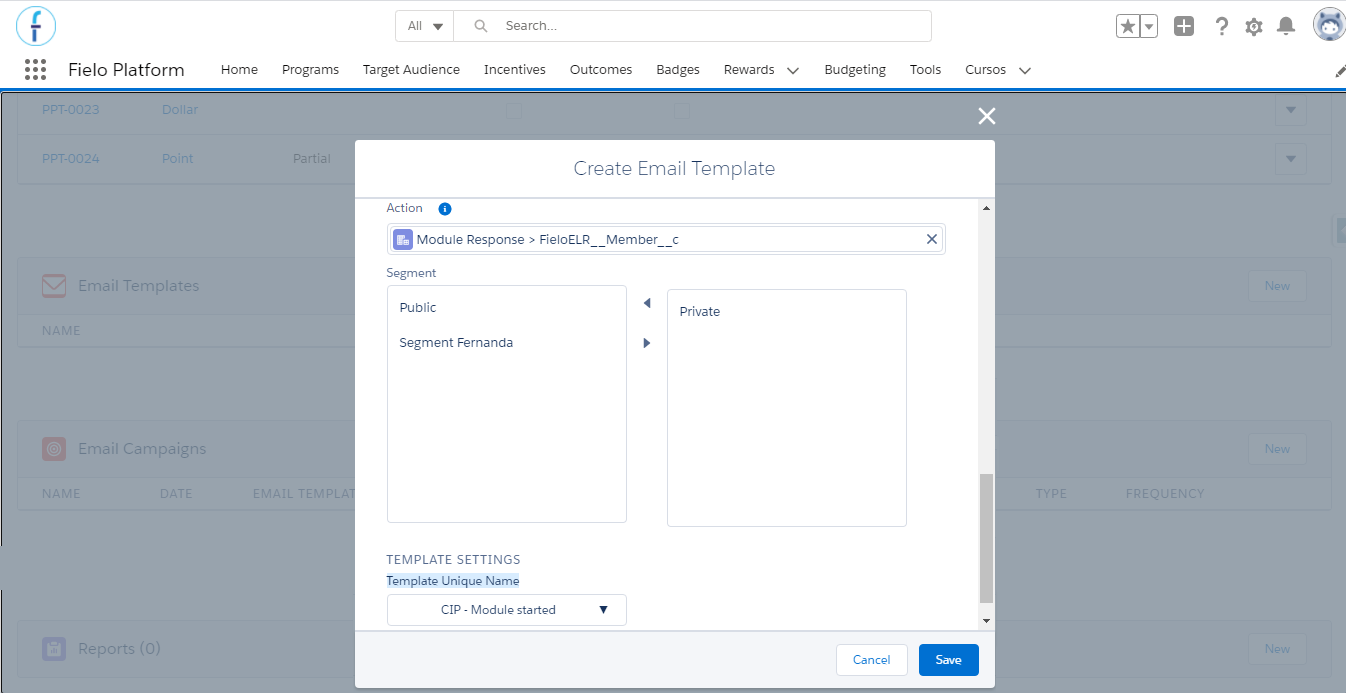
Task: Open the Notifications bell icon
Action: click(x=1287, y=27)
